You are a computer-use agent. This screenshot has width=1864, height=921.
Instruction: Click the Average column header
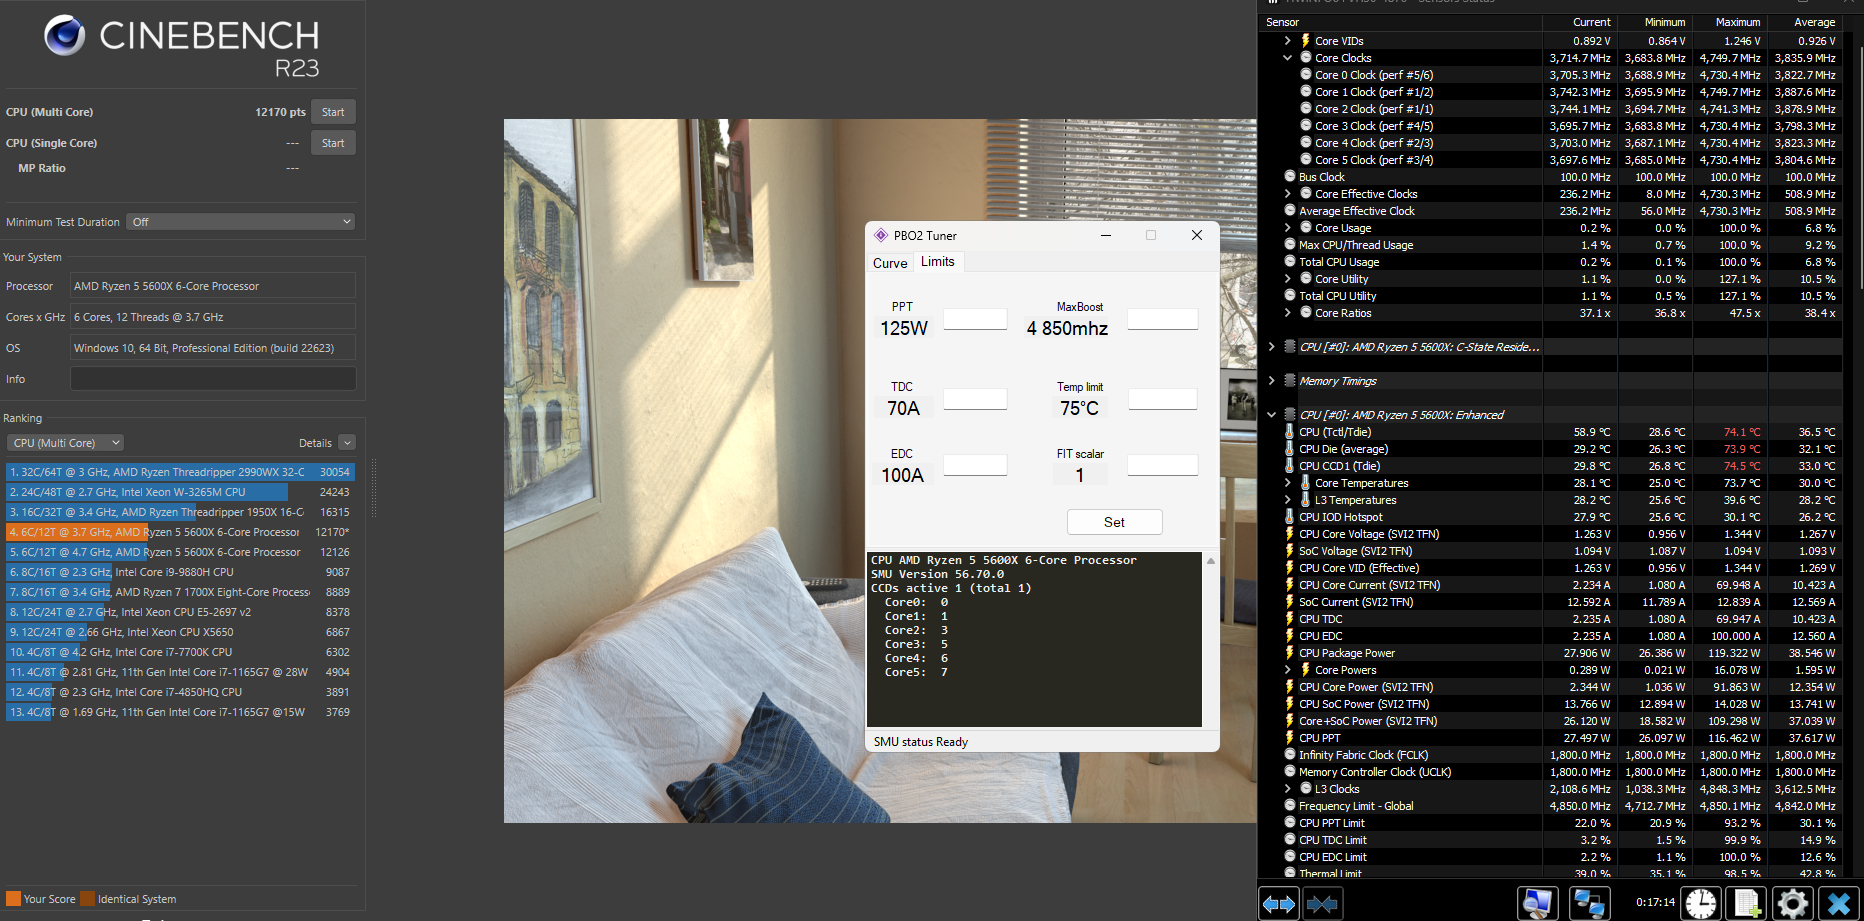point(1804,22)
